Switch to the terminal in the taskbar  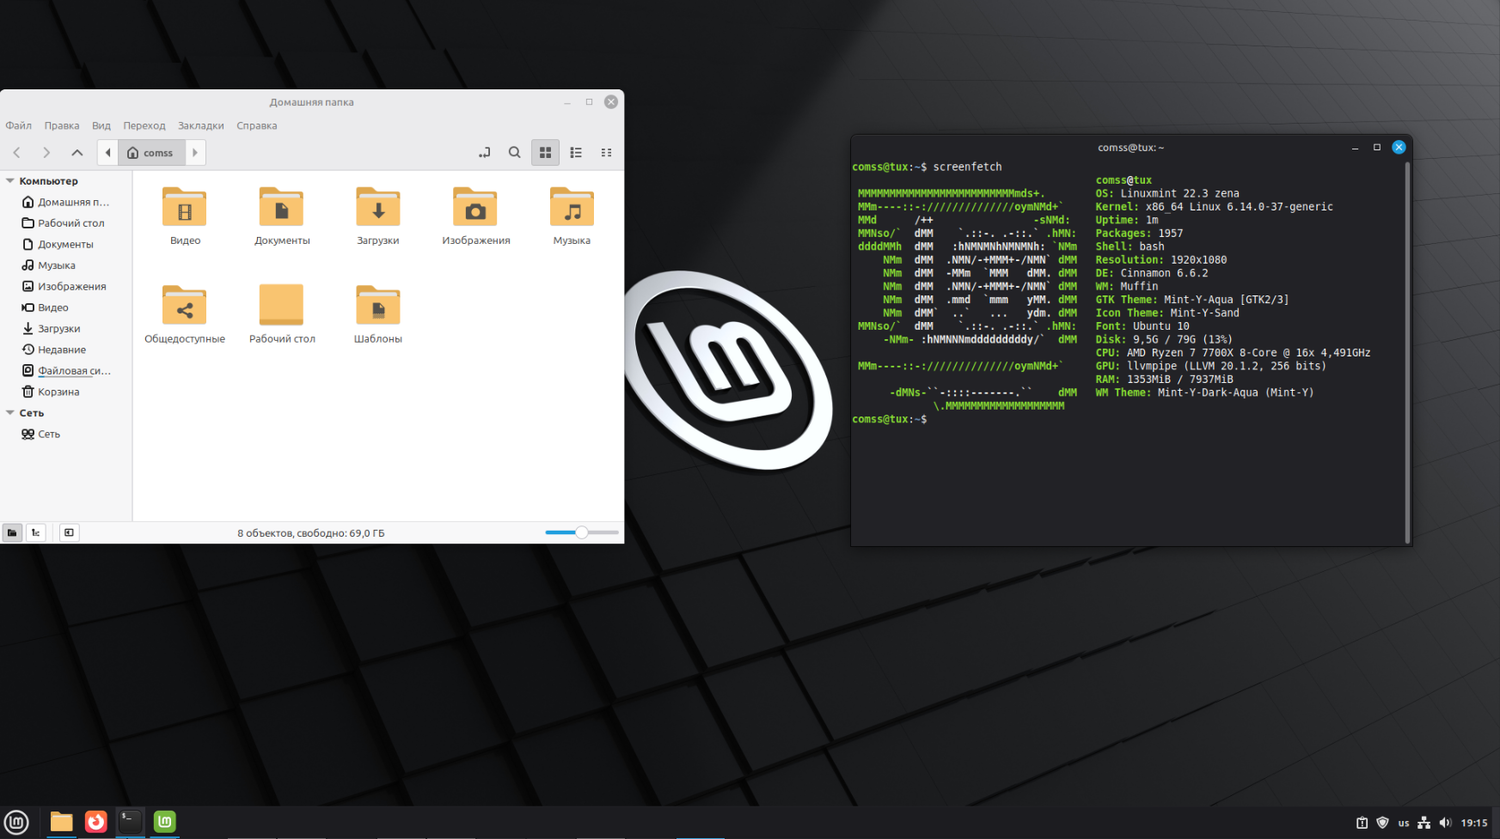(130, 822)
